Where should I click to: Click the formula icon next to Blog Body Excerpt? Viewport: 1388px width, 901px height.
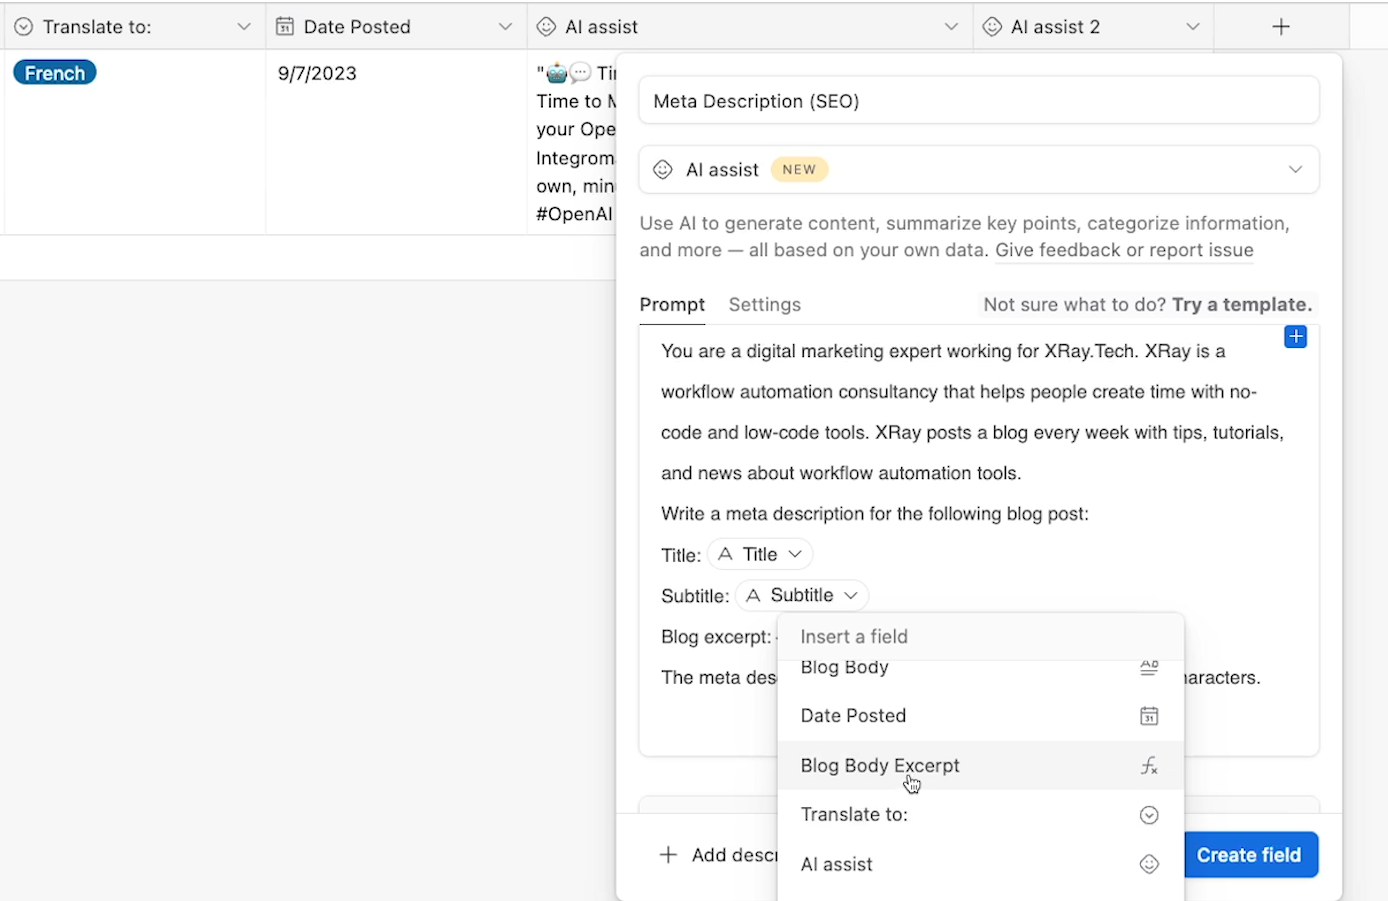[x=1149, y=766]
